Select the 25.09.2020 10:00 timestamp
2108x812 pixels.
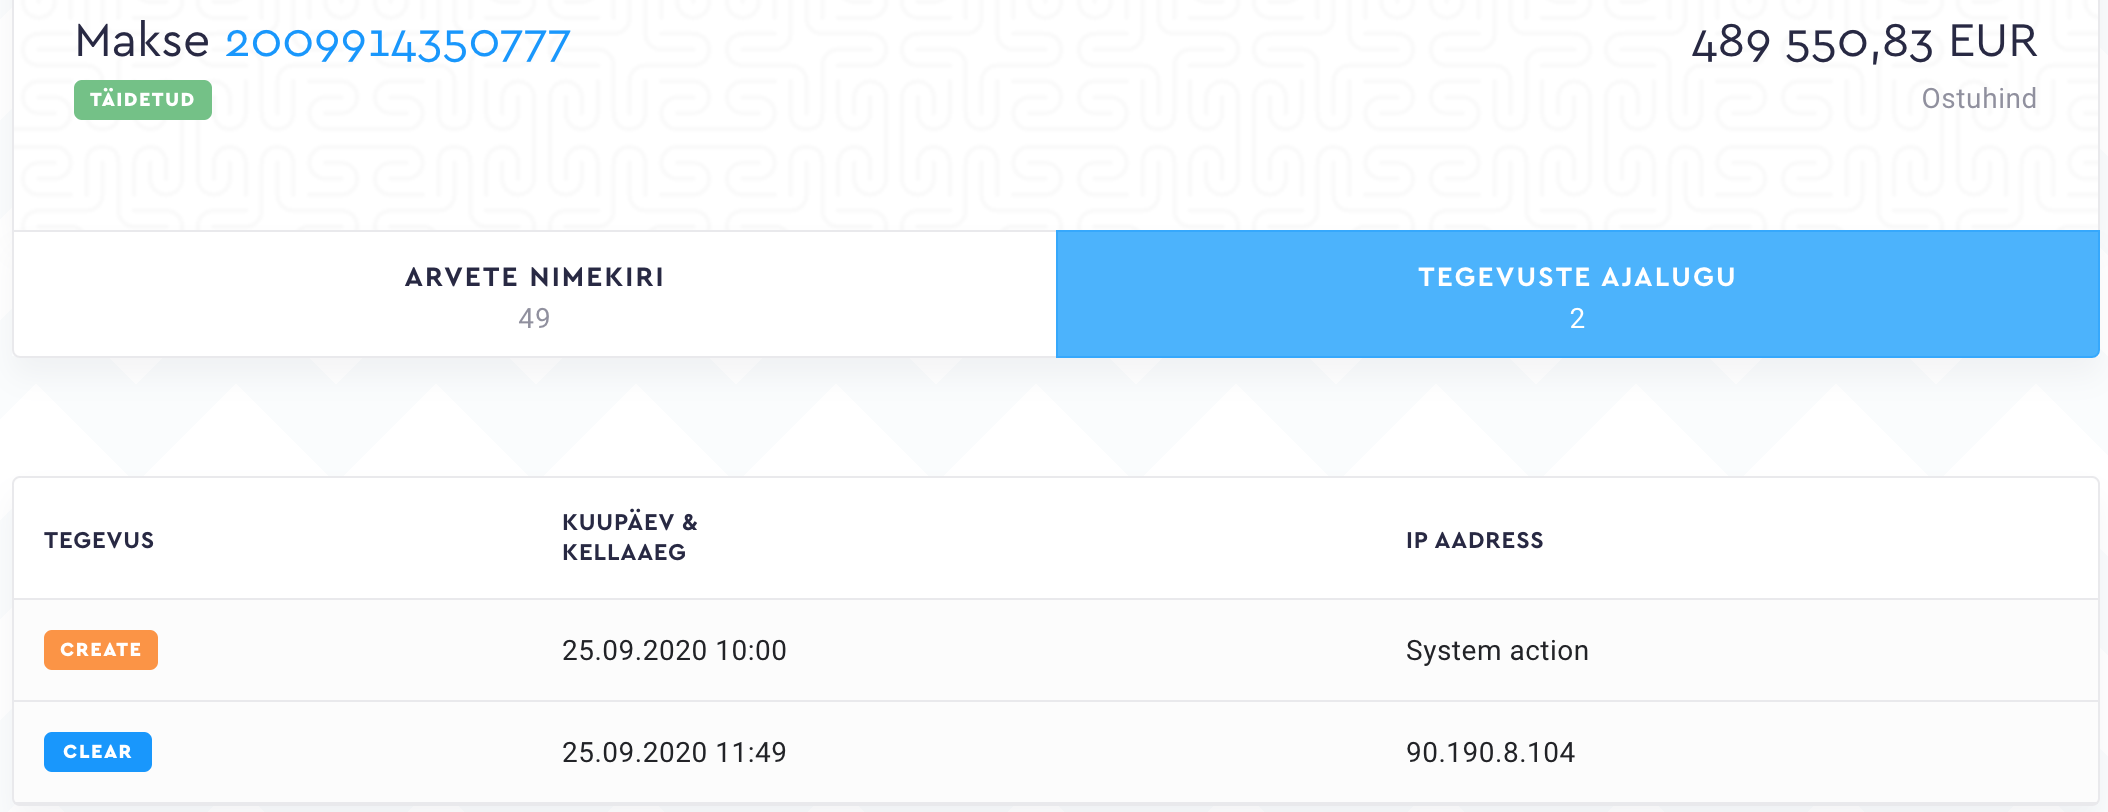(x=674, y=651)
